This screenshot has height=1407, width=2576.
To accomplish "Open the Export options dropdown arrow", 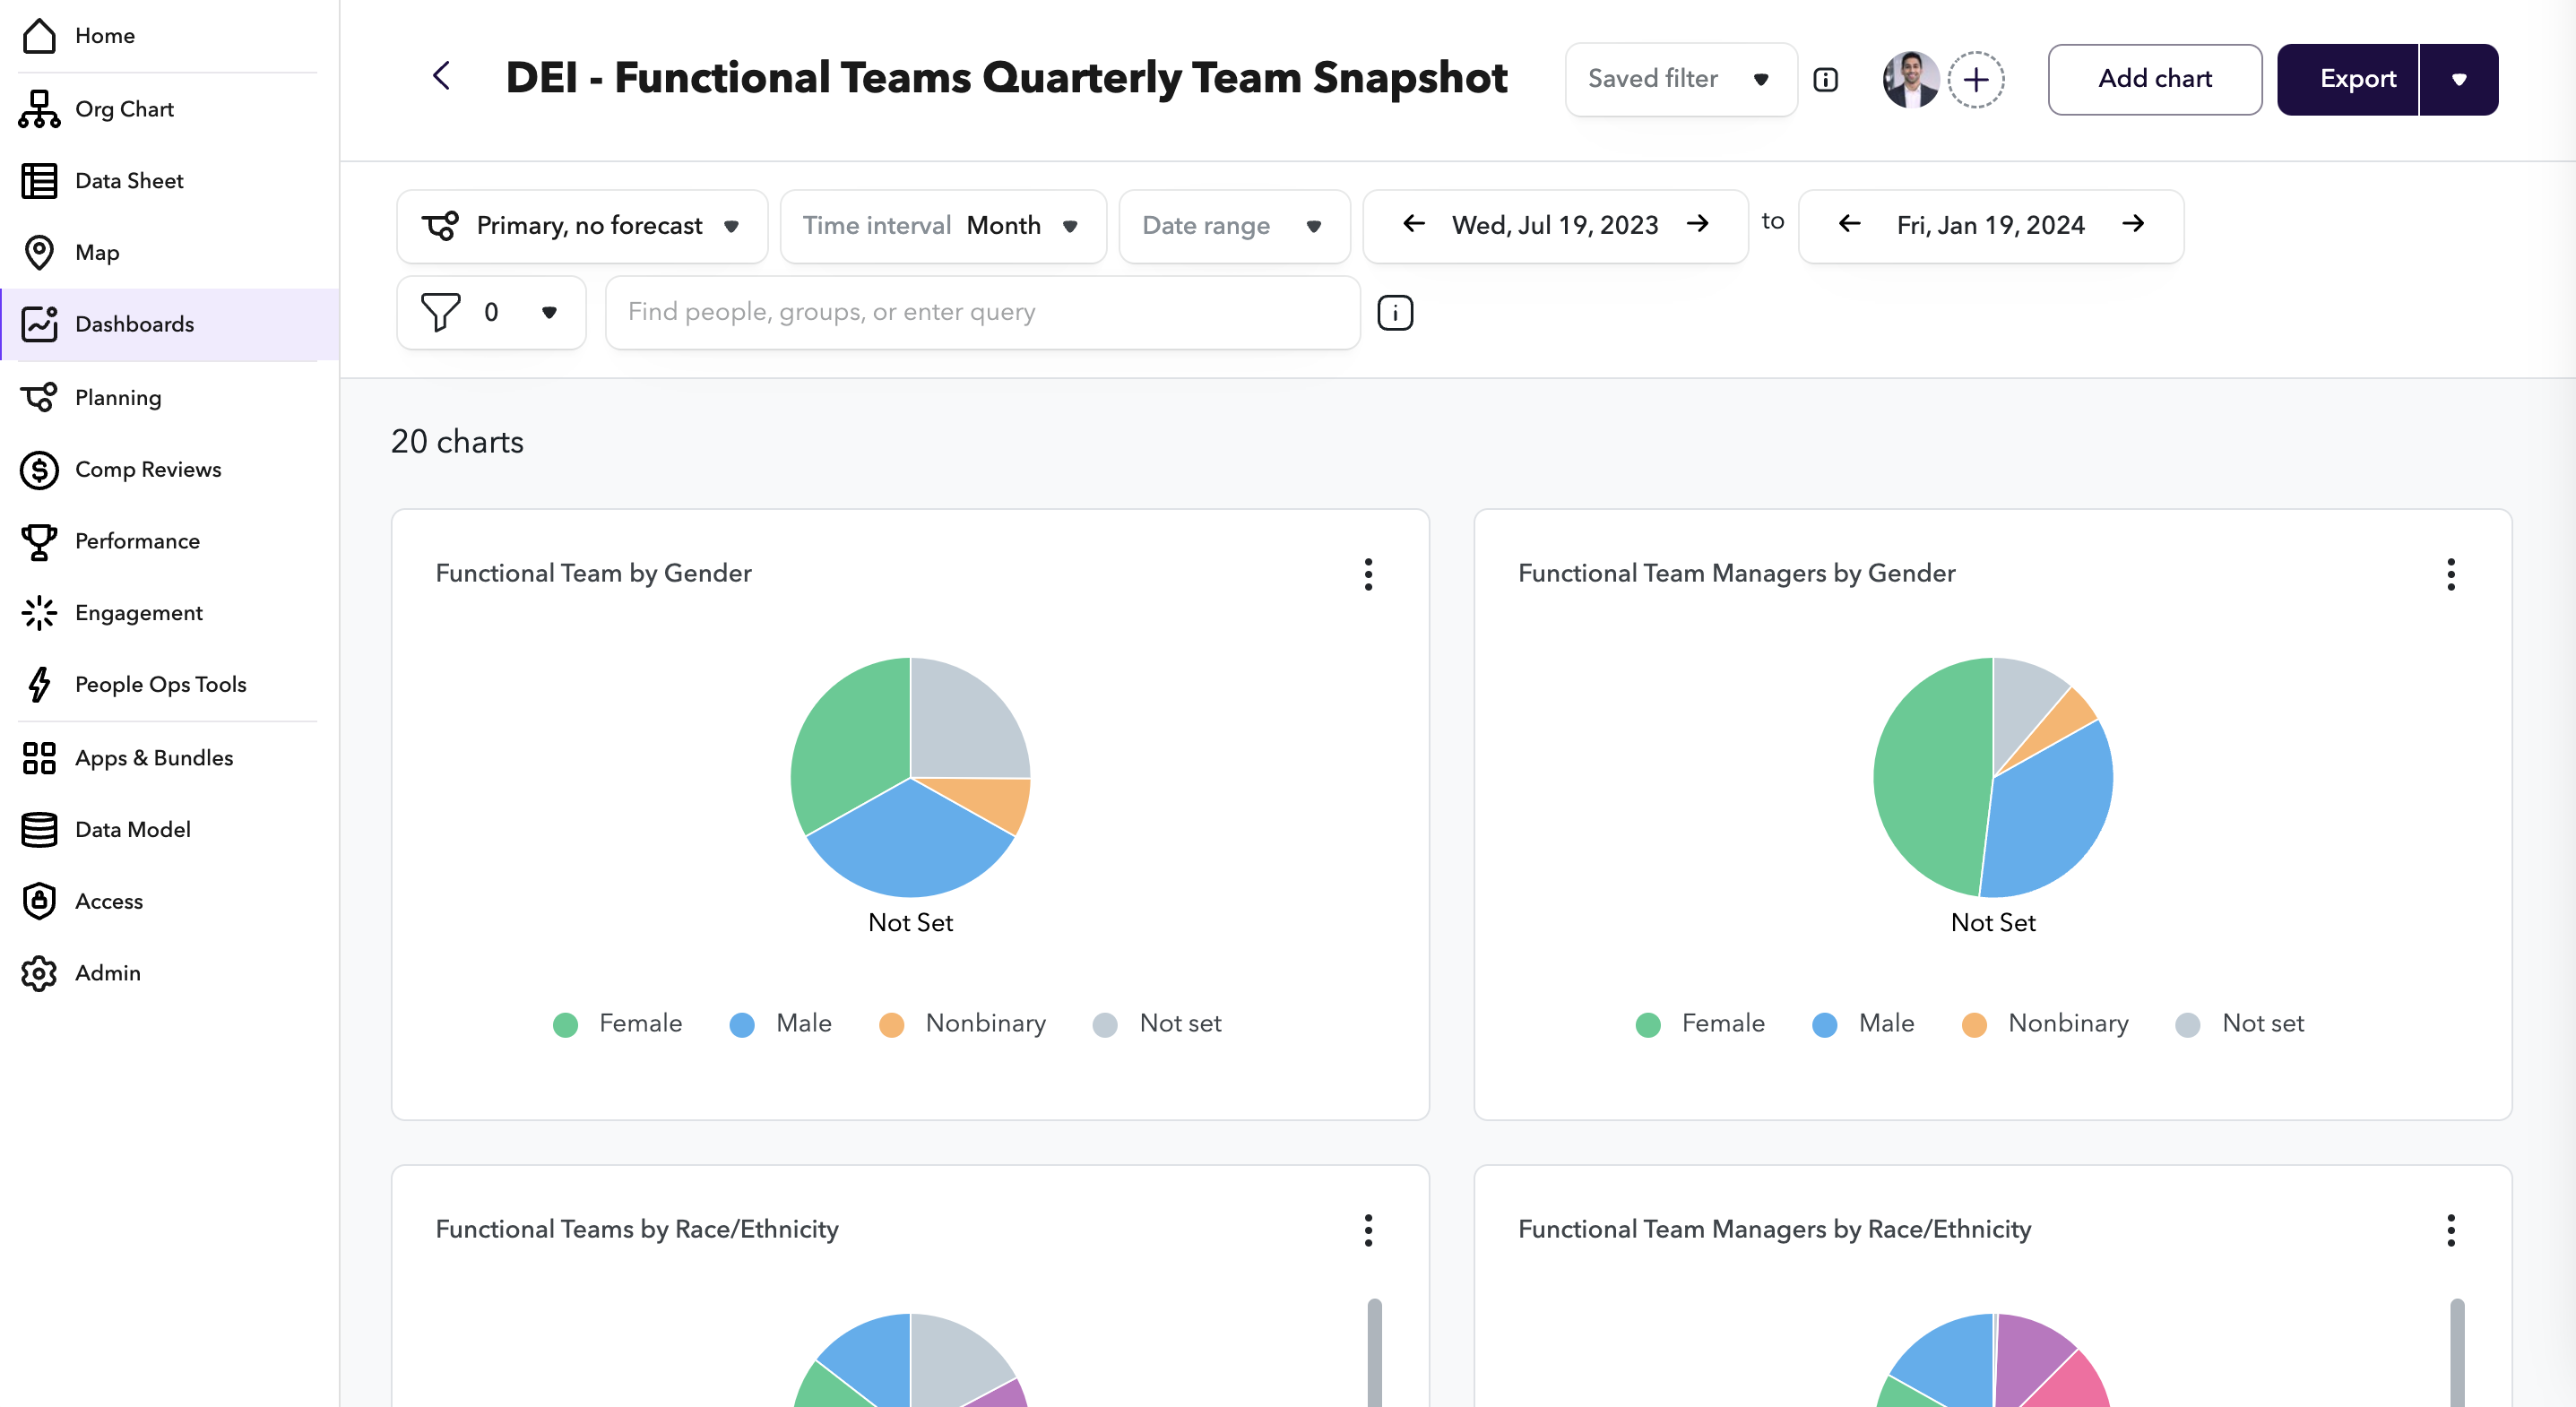I will [x=2458, y=79].
